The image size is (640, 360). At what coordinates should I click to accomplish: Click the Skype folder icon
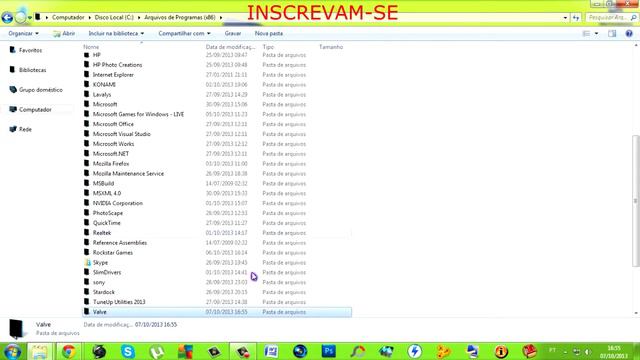(87, 262)
